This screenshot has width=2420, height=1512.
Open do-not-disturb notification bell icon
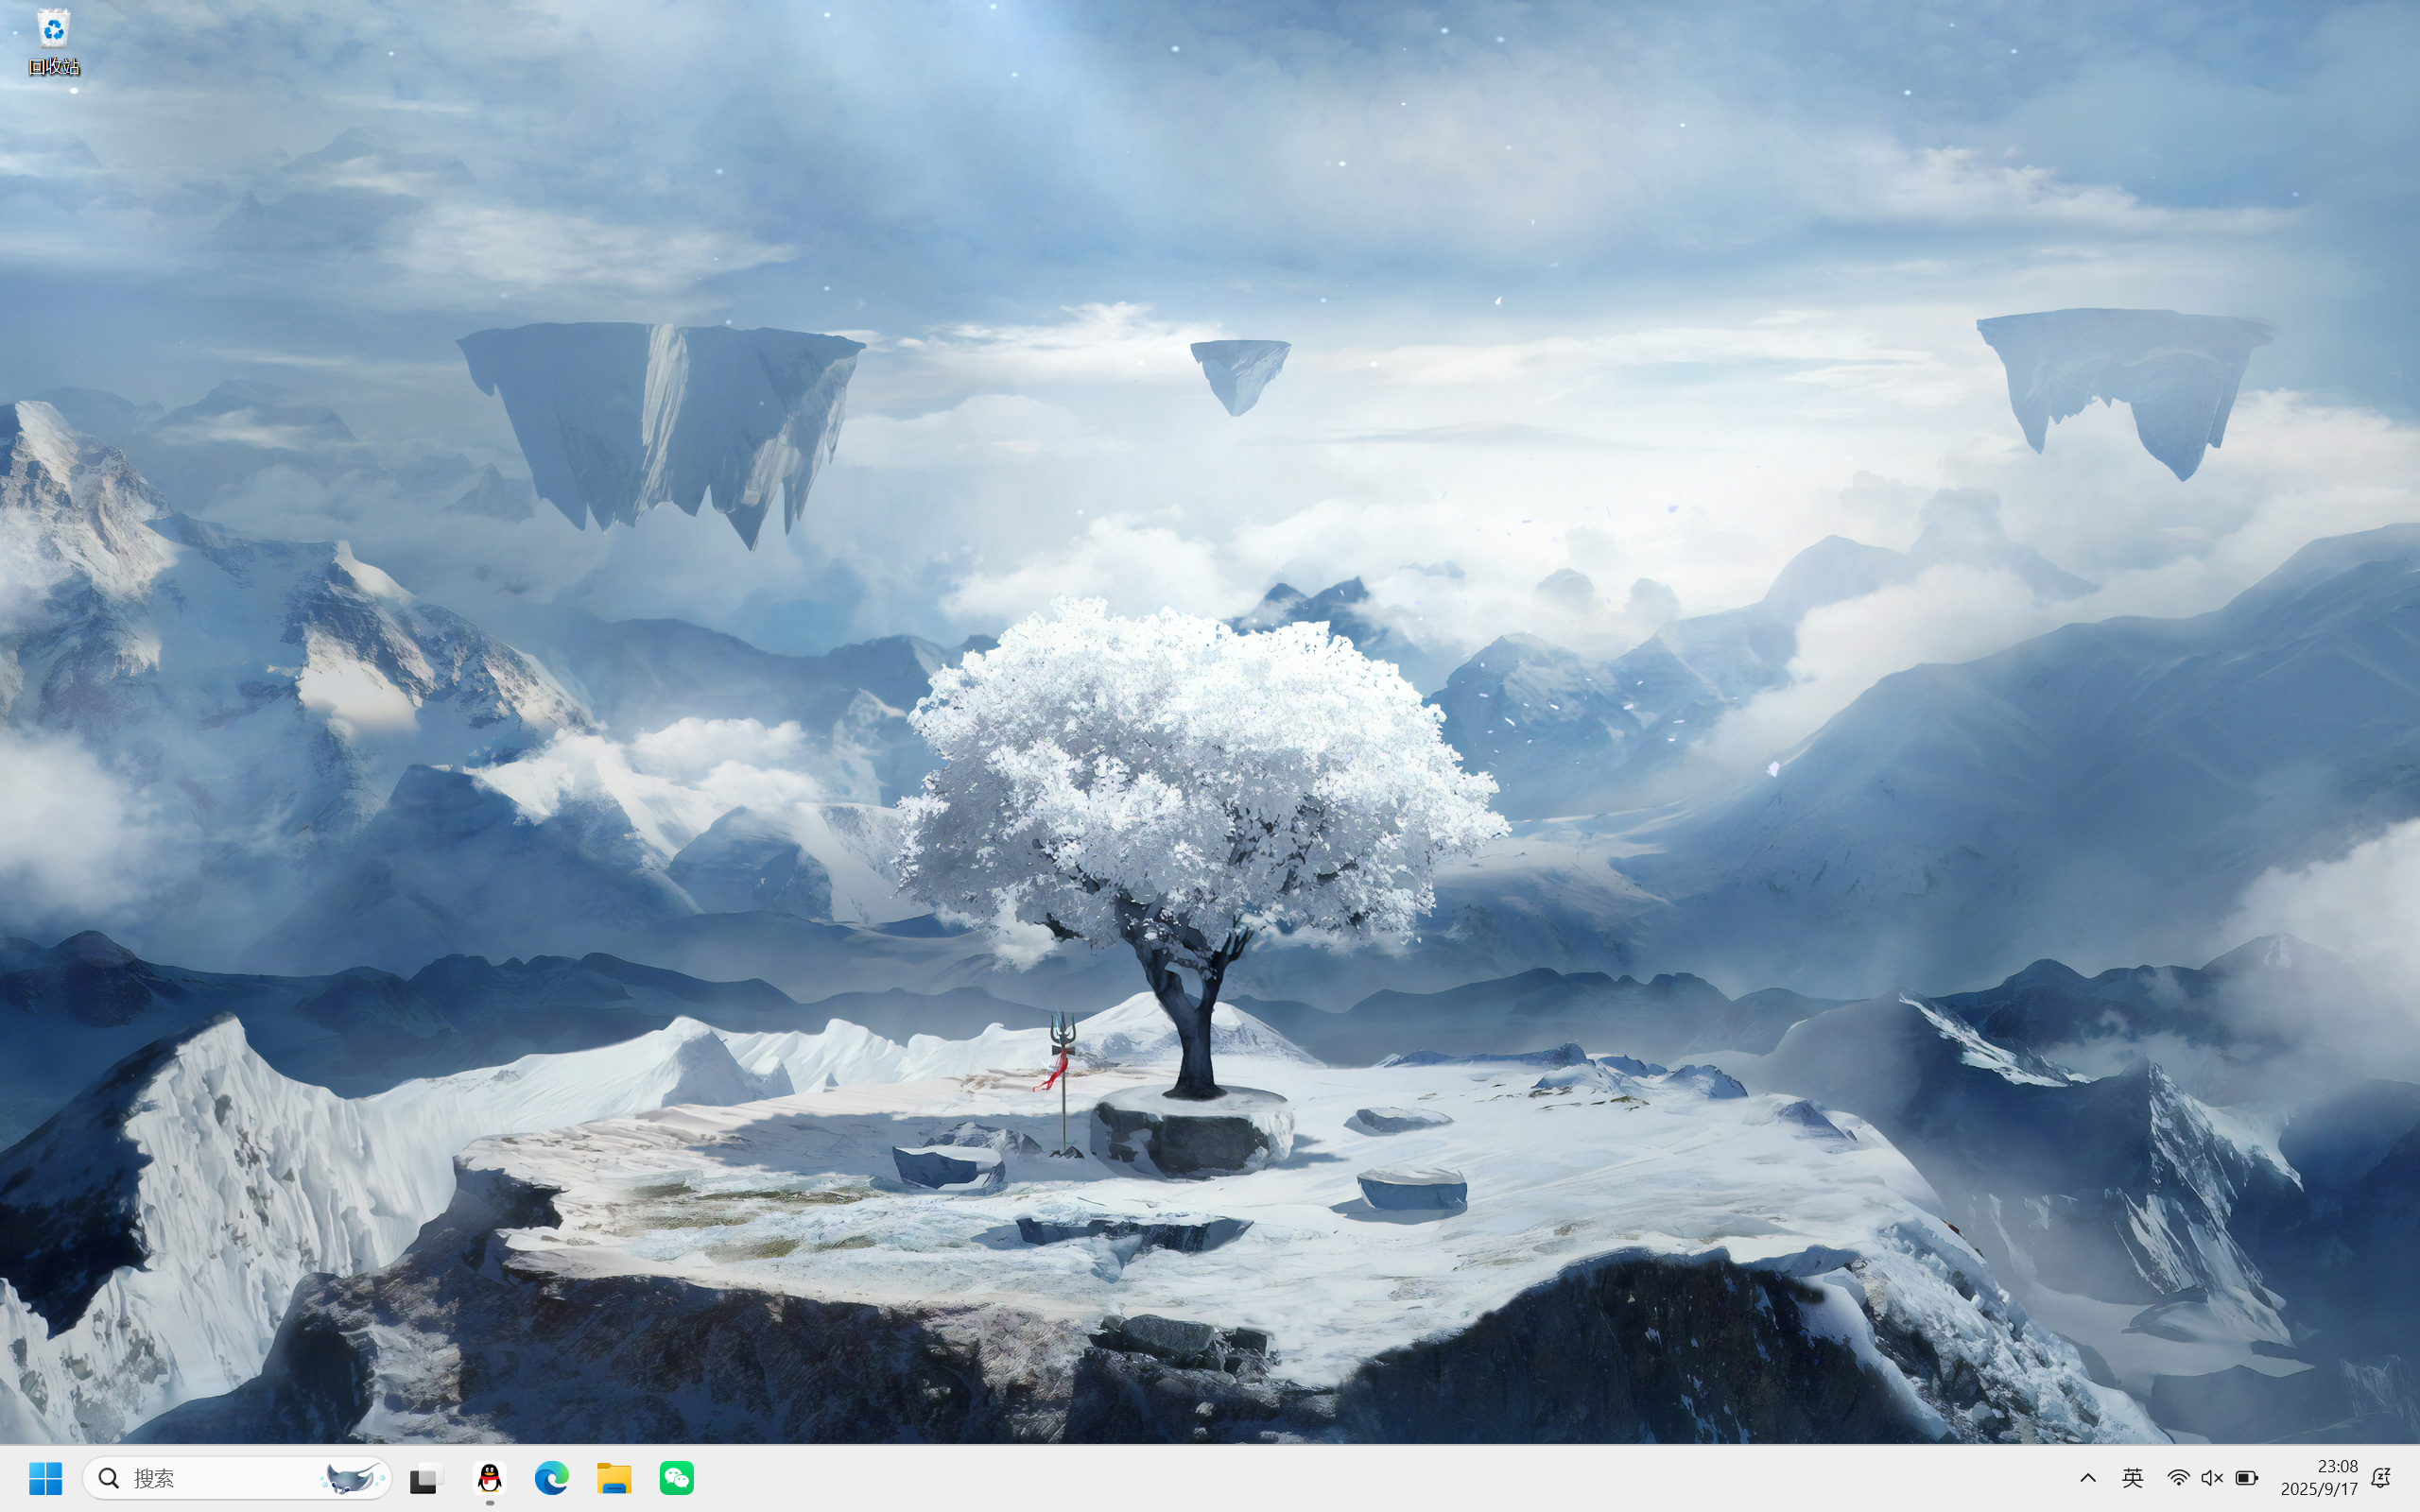(x=2381, y=1477)
